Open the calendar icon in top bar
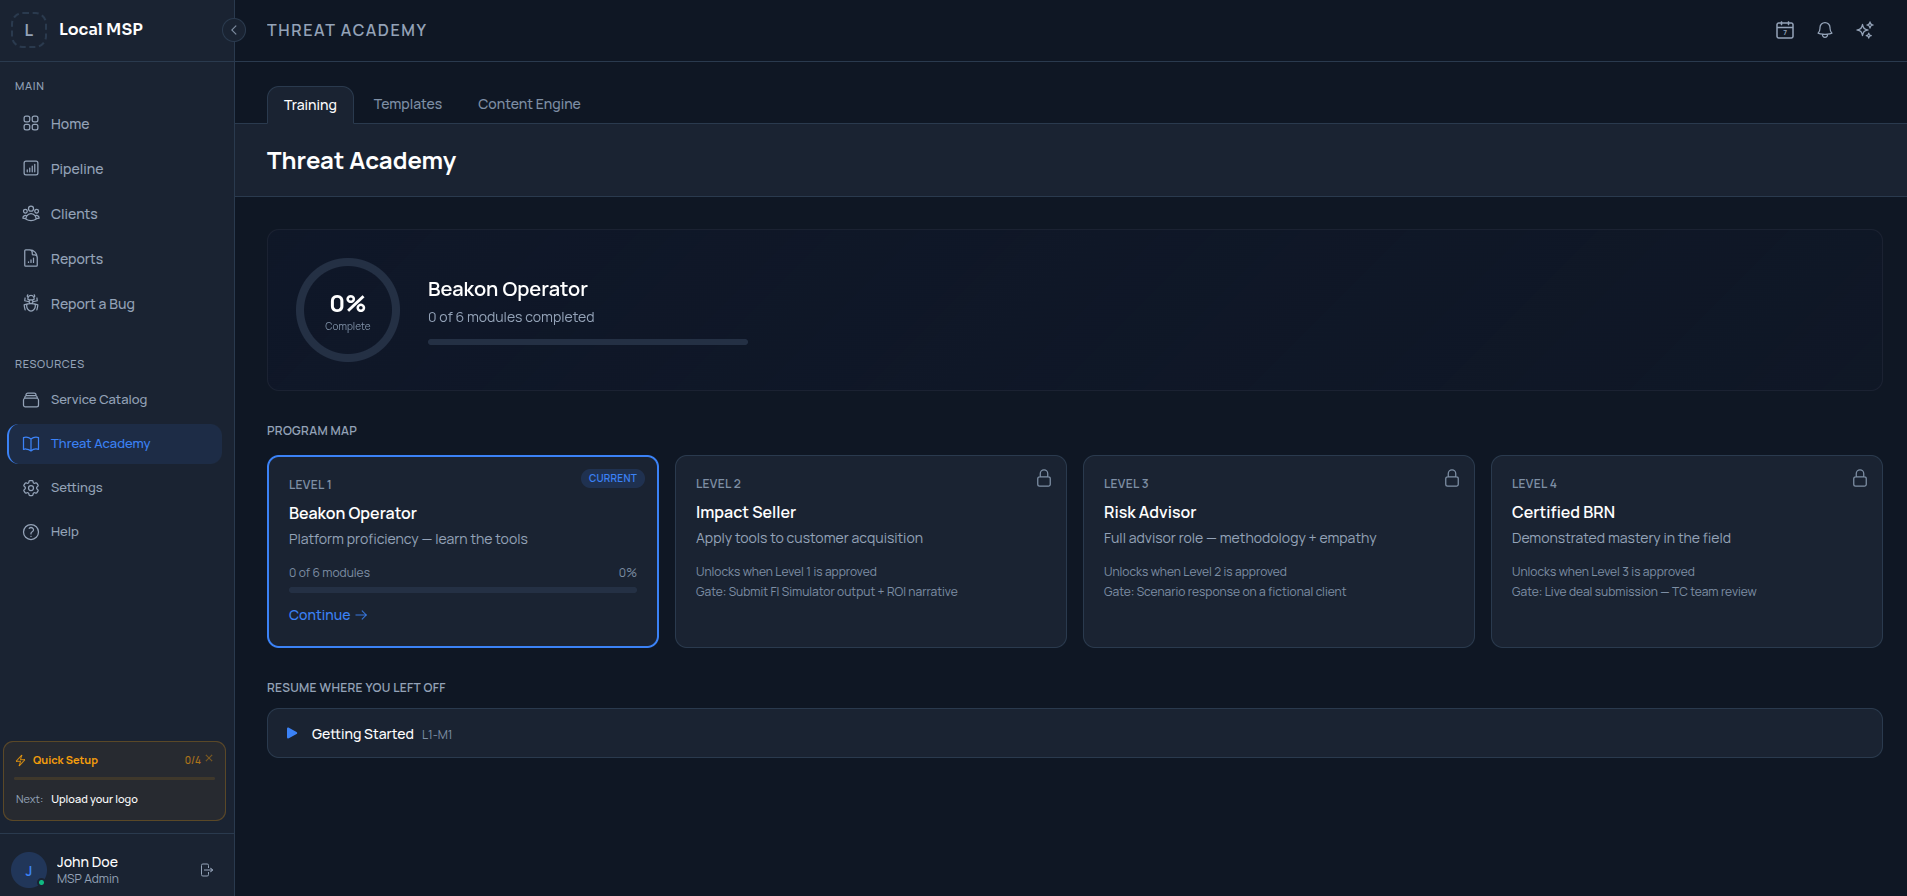This screenshot has height=896, width=1907. pyautogui.click(x=1784, y=30)
